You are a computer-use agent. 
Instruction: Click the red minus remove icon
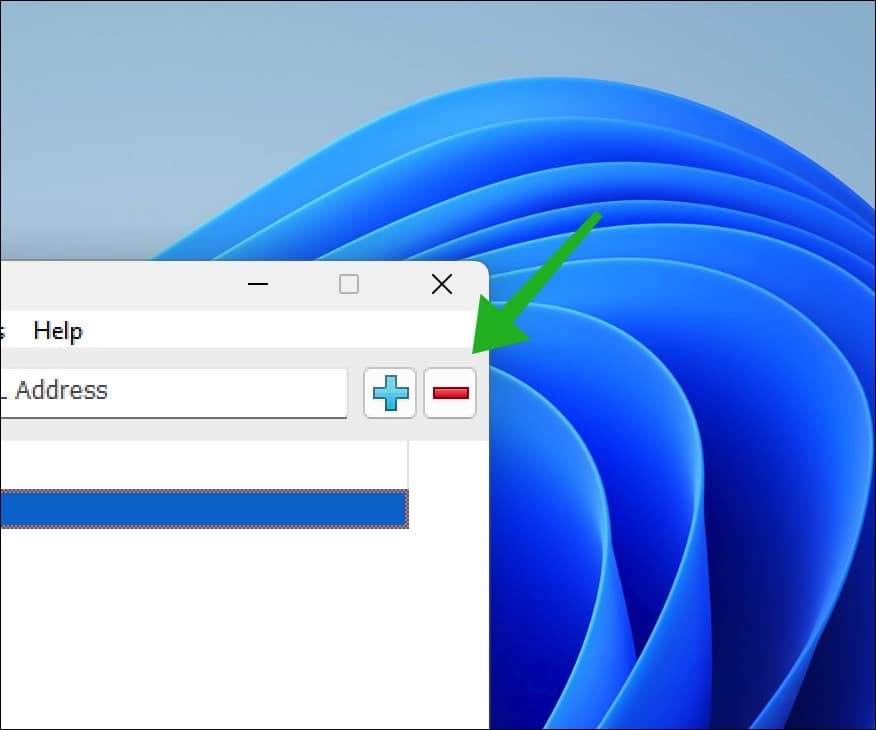[x=450, y=393]
